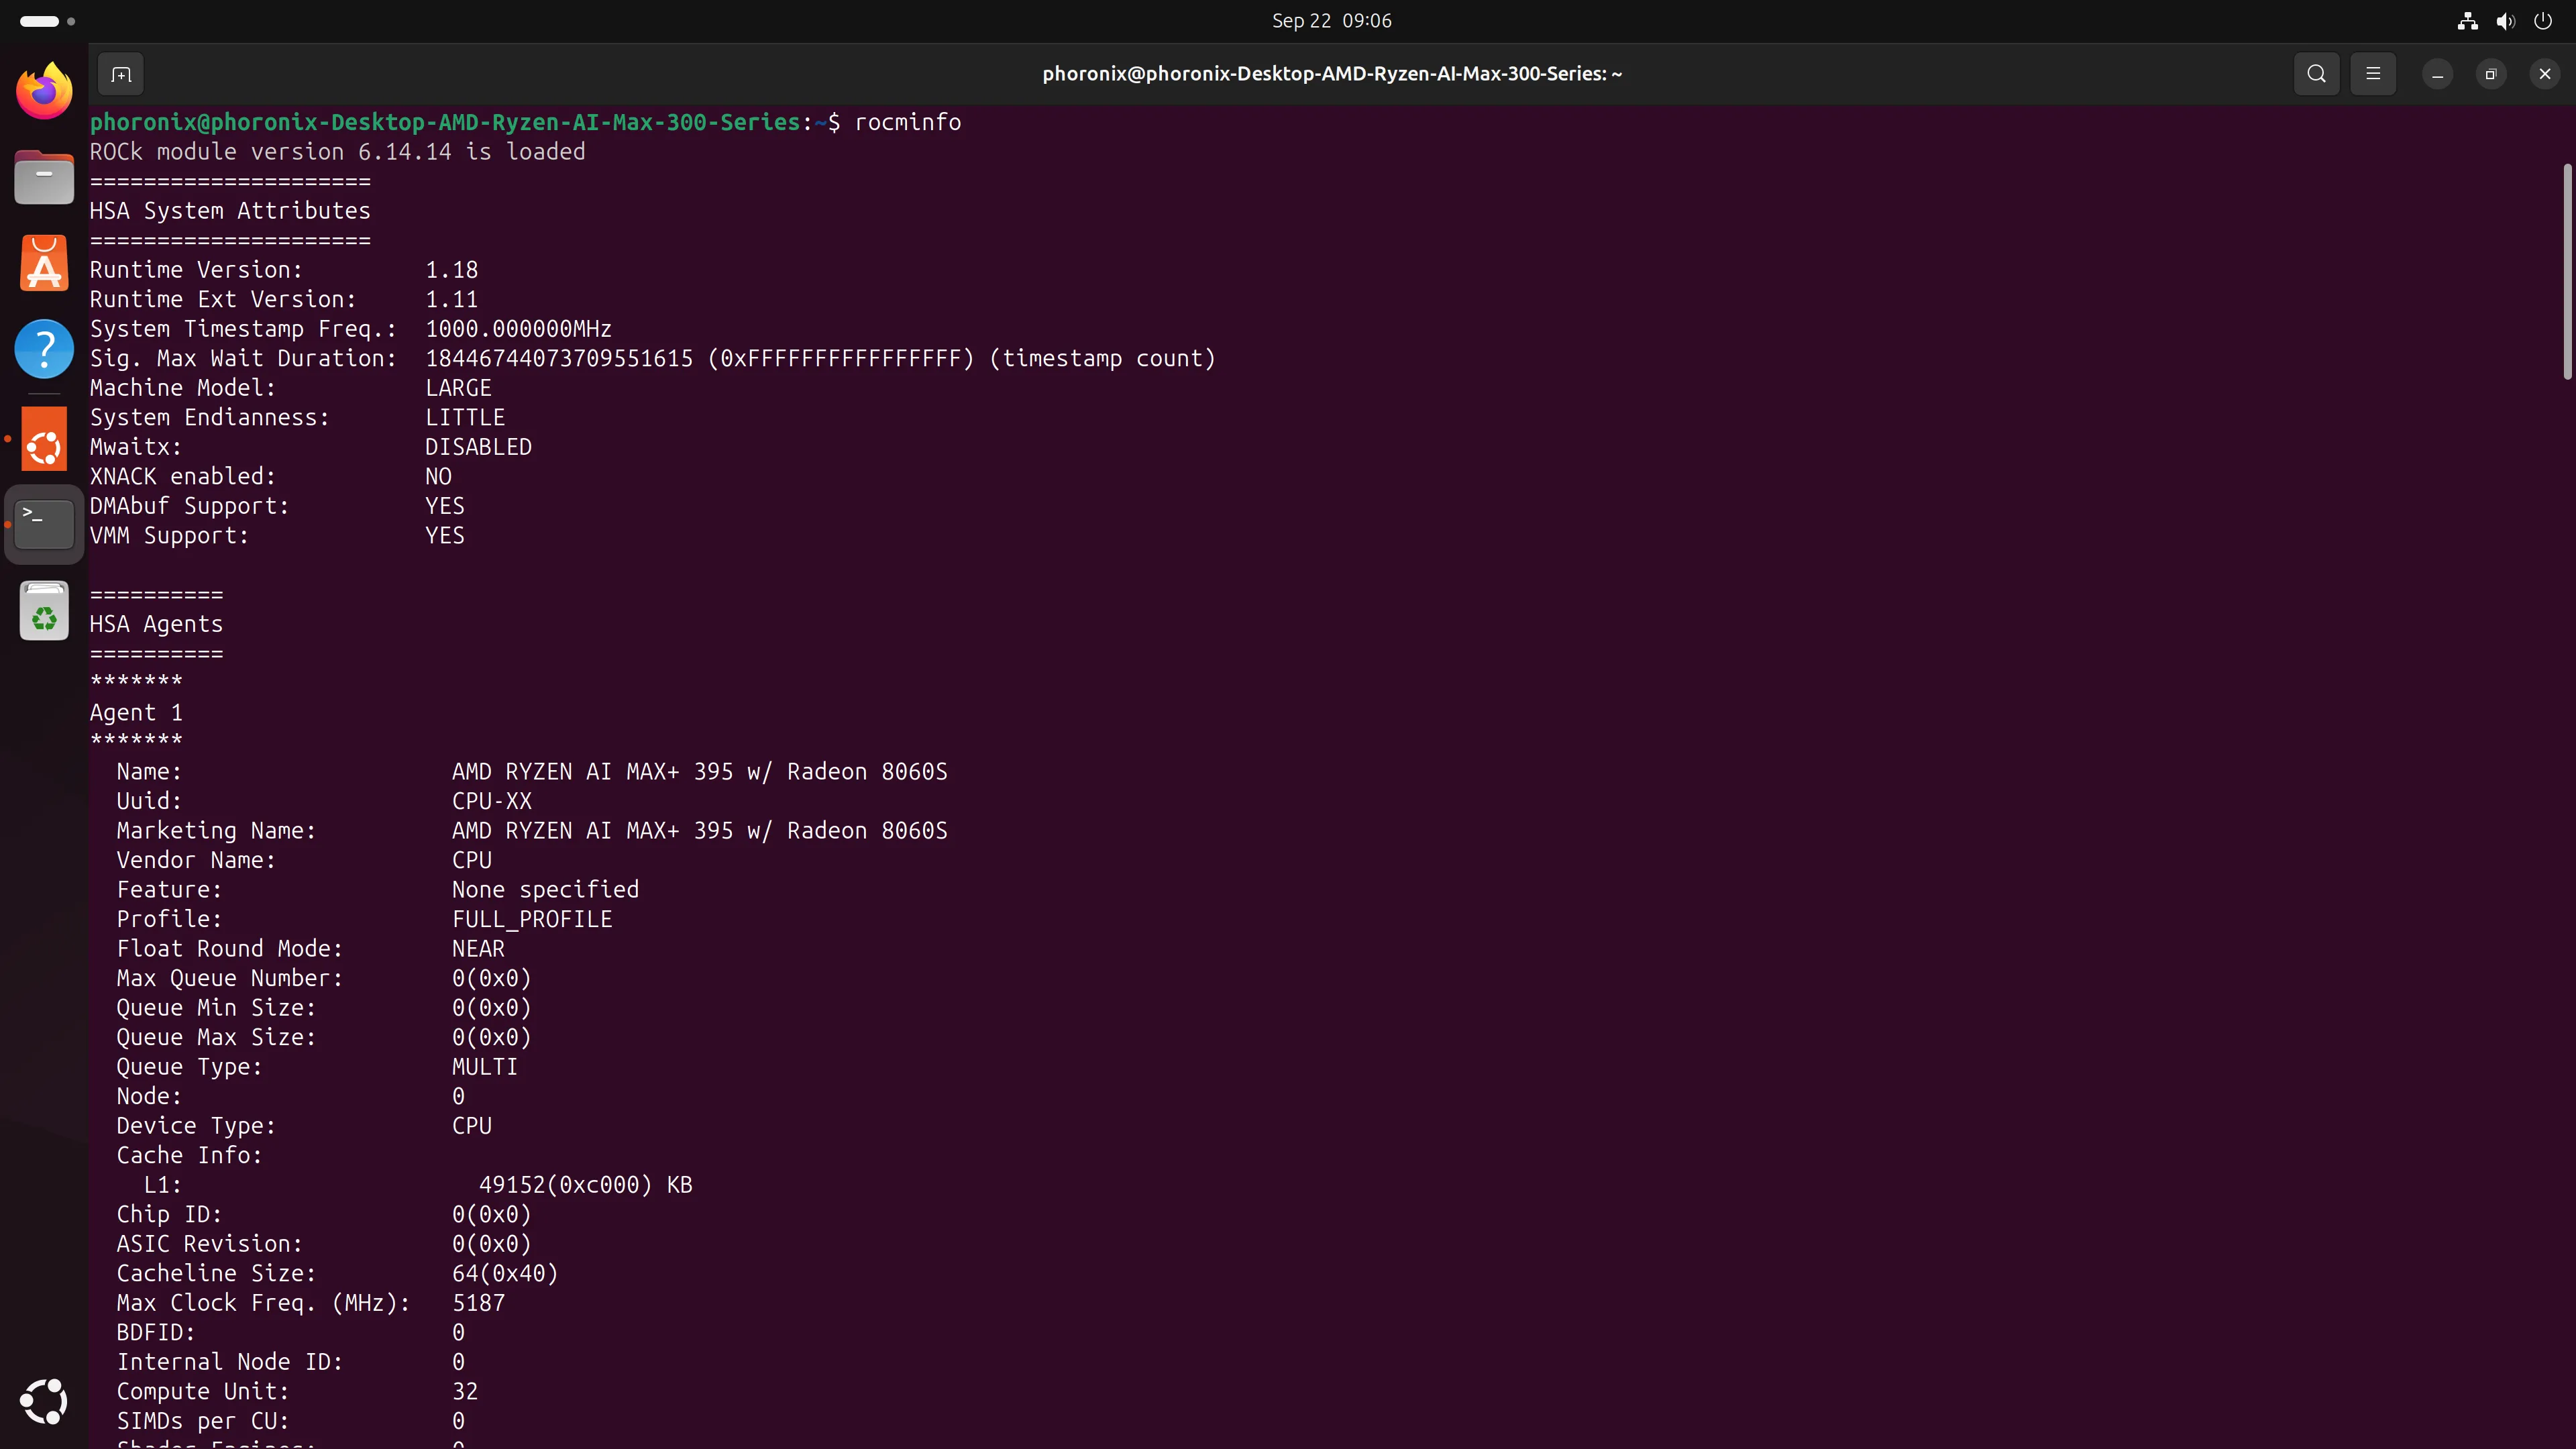2576x1449 pixels.
Task: Click the network status icon
Action: [2467, 21]
